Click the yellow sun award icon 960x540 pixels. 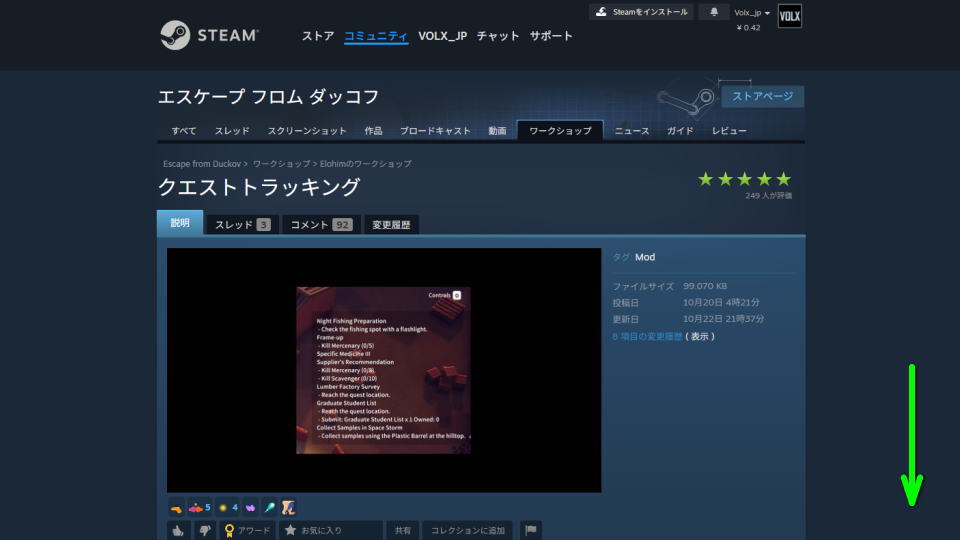coord(224,508)
